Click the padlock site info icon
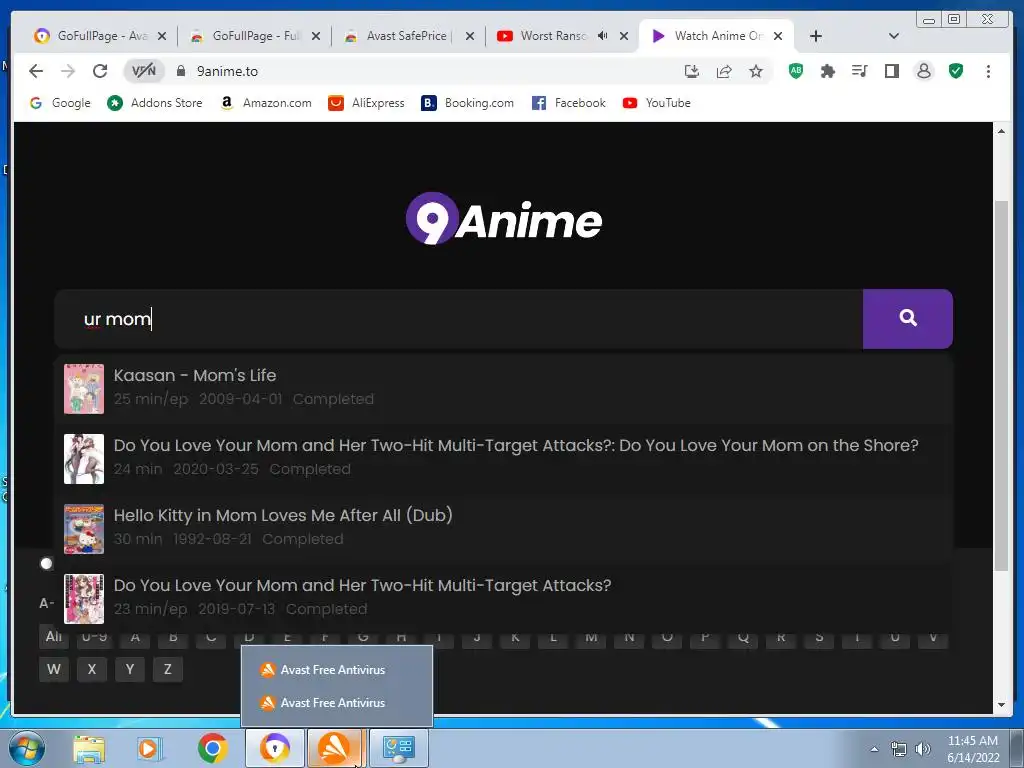Screen dimensions: 1024x768 click(x=181, y=71)
